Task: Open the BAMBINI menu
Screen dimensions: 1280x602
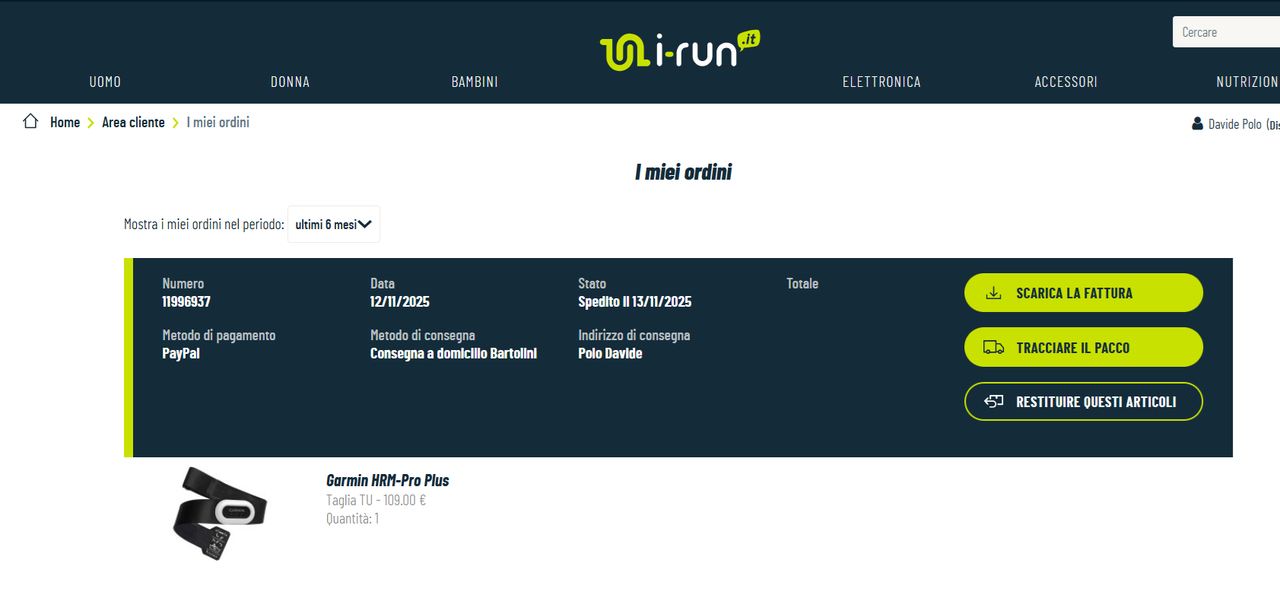Action: 475,82
